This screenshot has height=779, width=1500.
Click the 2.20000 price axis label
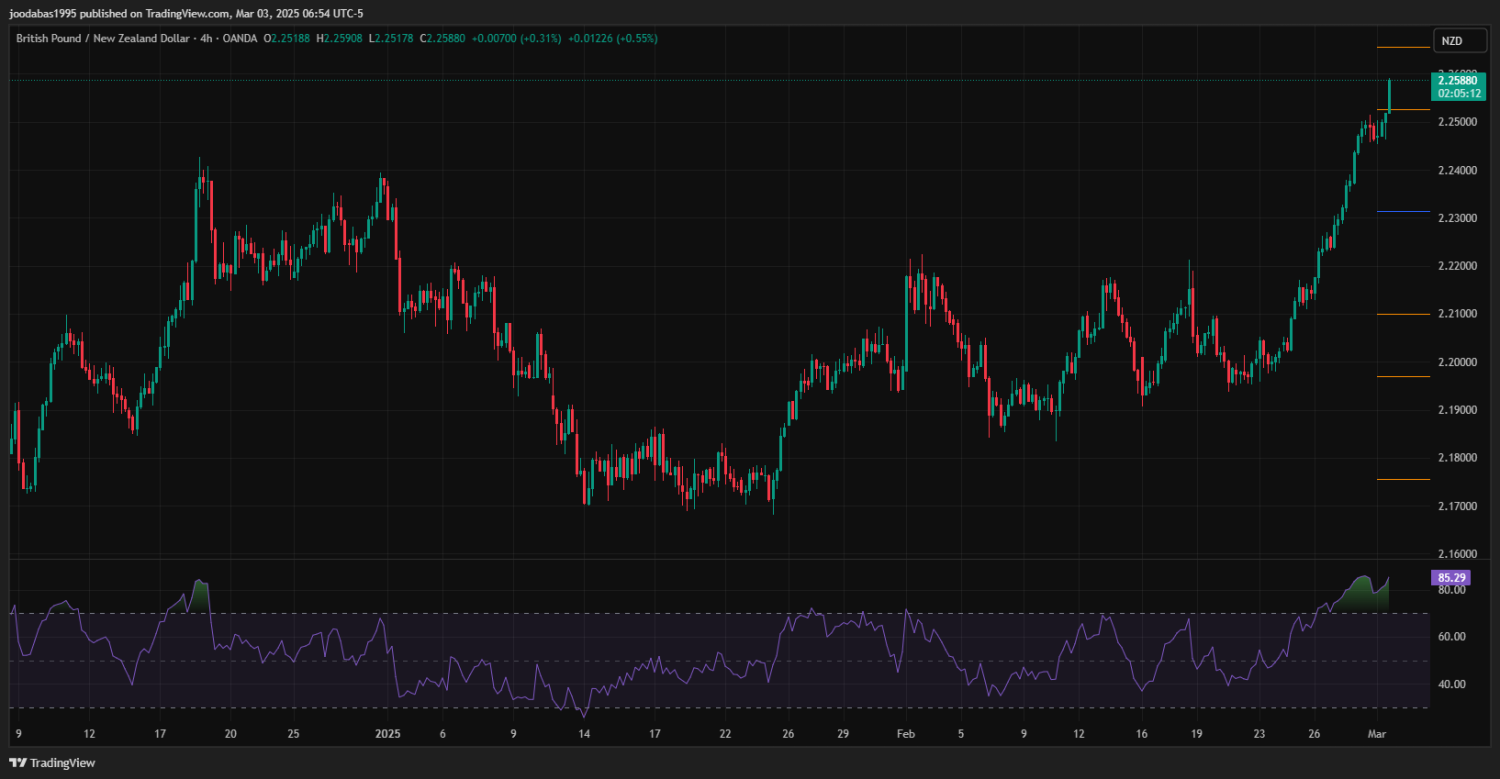point(1457,362)
